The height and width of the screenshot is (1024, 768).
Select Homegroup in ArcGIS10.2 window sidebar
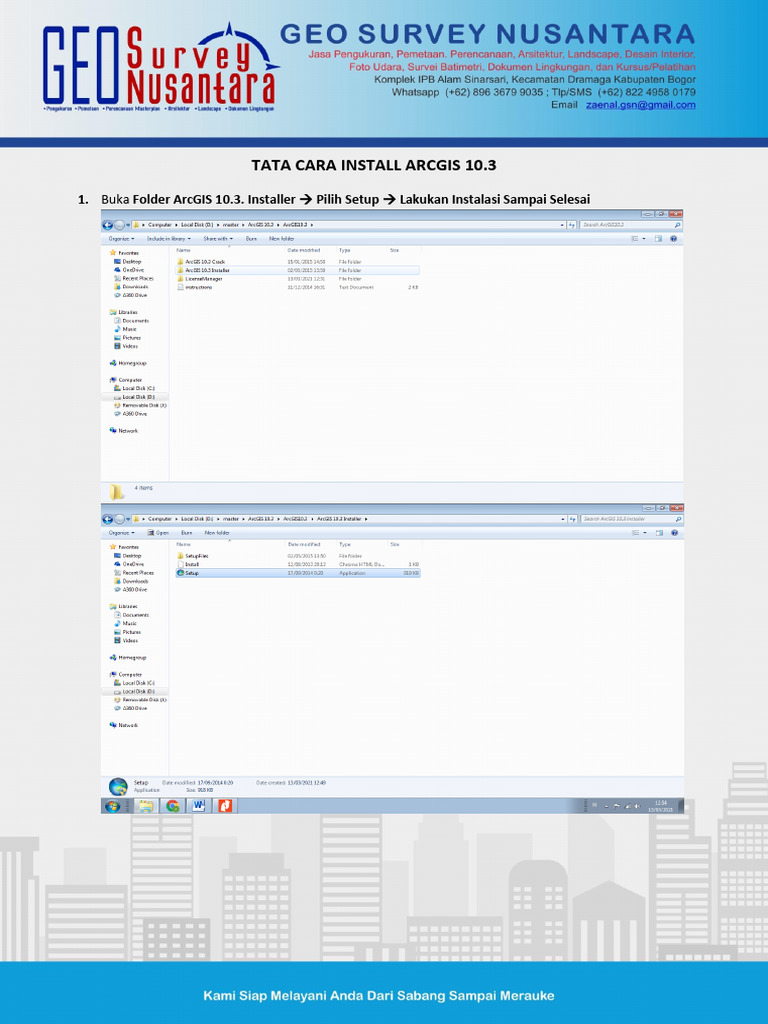(128, 363)
